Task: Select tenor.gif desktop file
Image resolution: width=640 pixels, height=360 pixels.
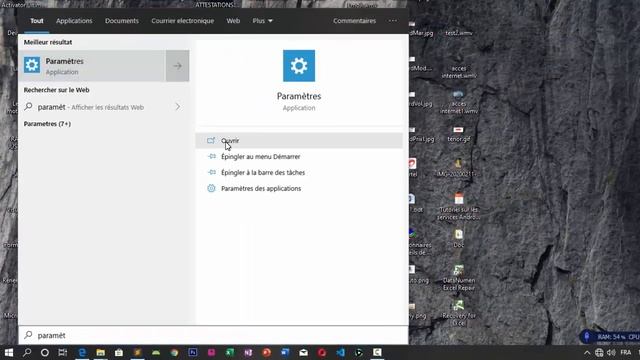Action: pos(459,134)
